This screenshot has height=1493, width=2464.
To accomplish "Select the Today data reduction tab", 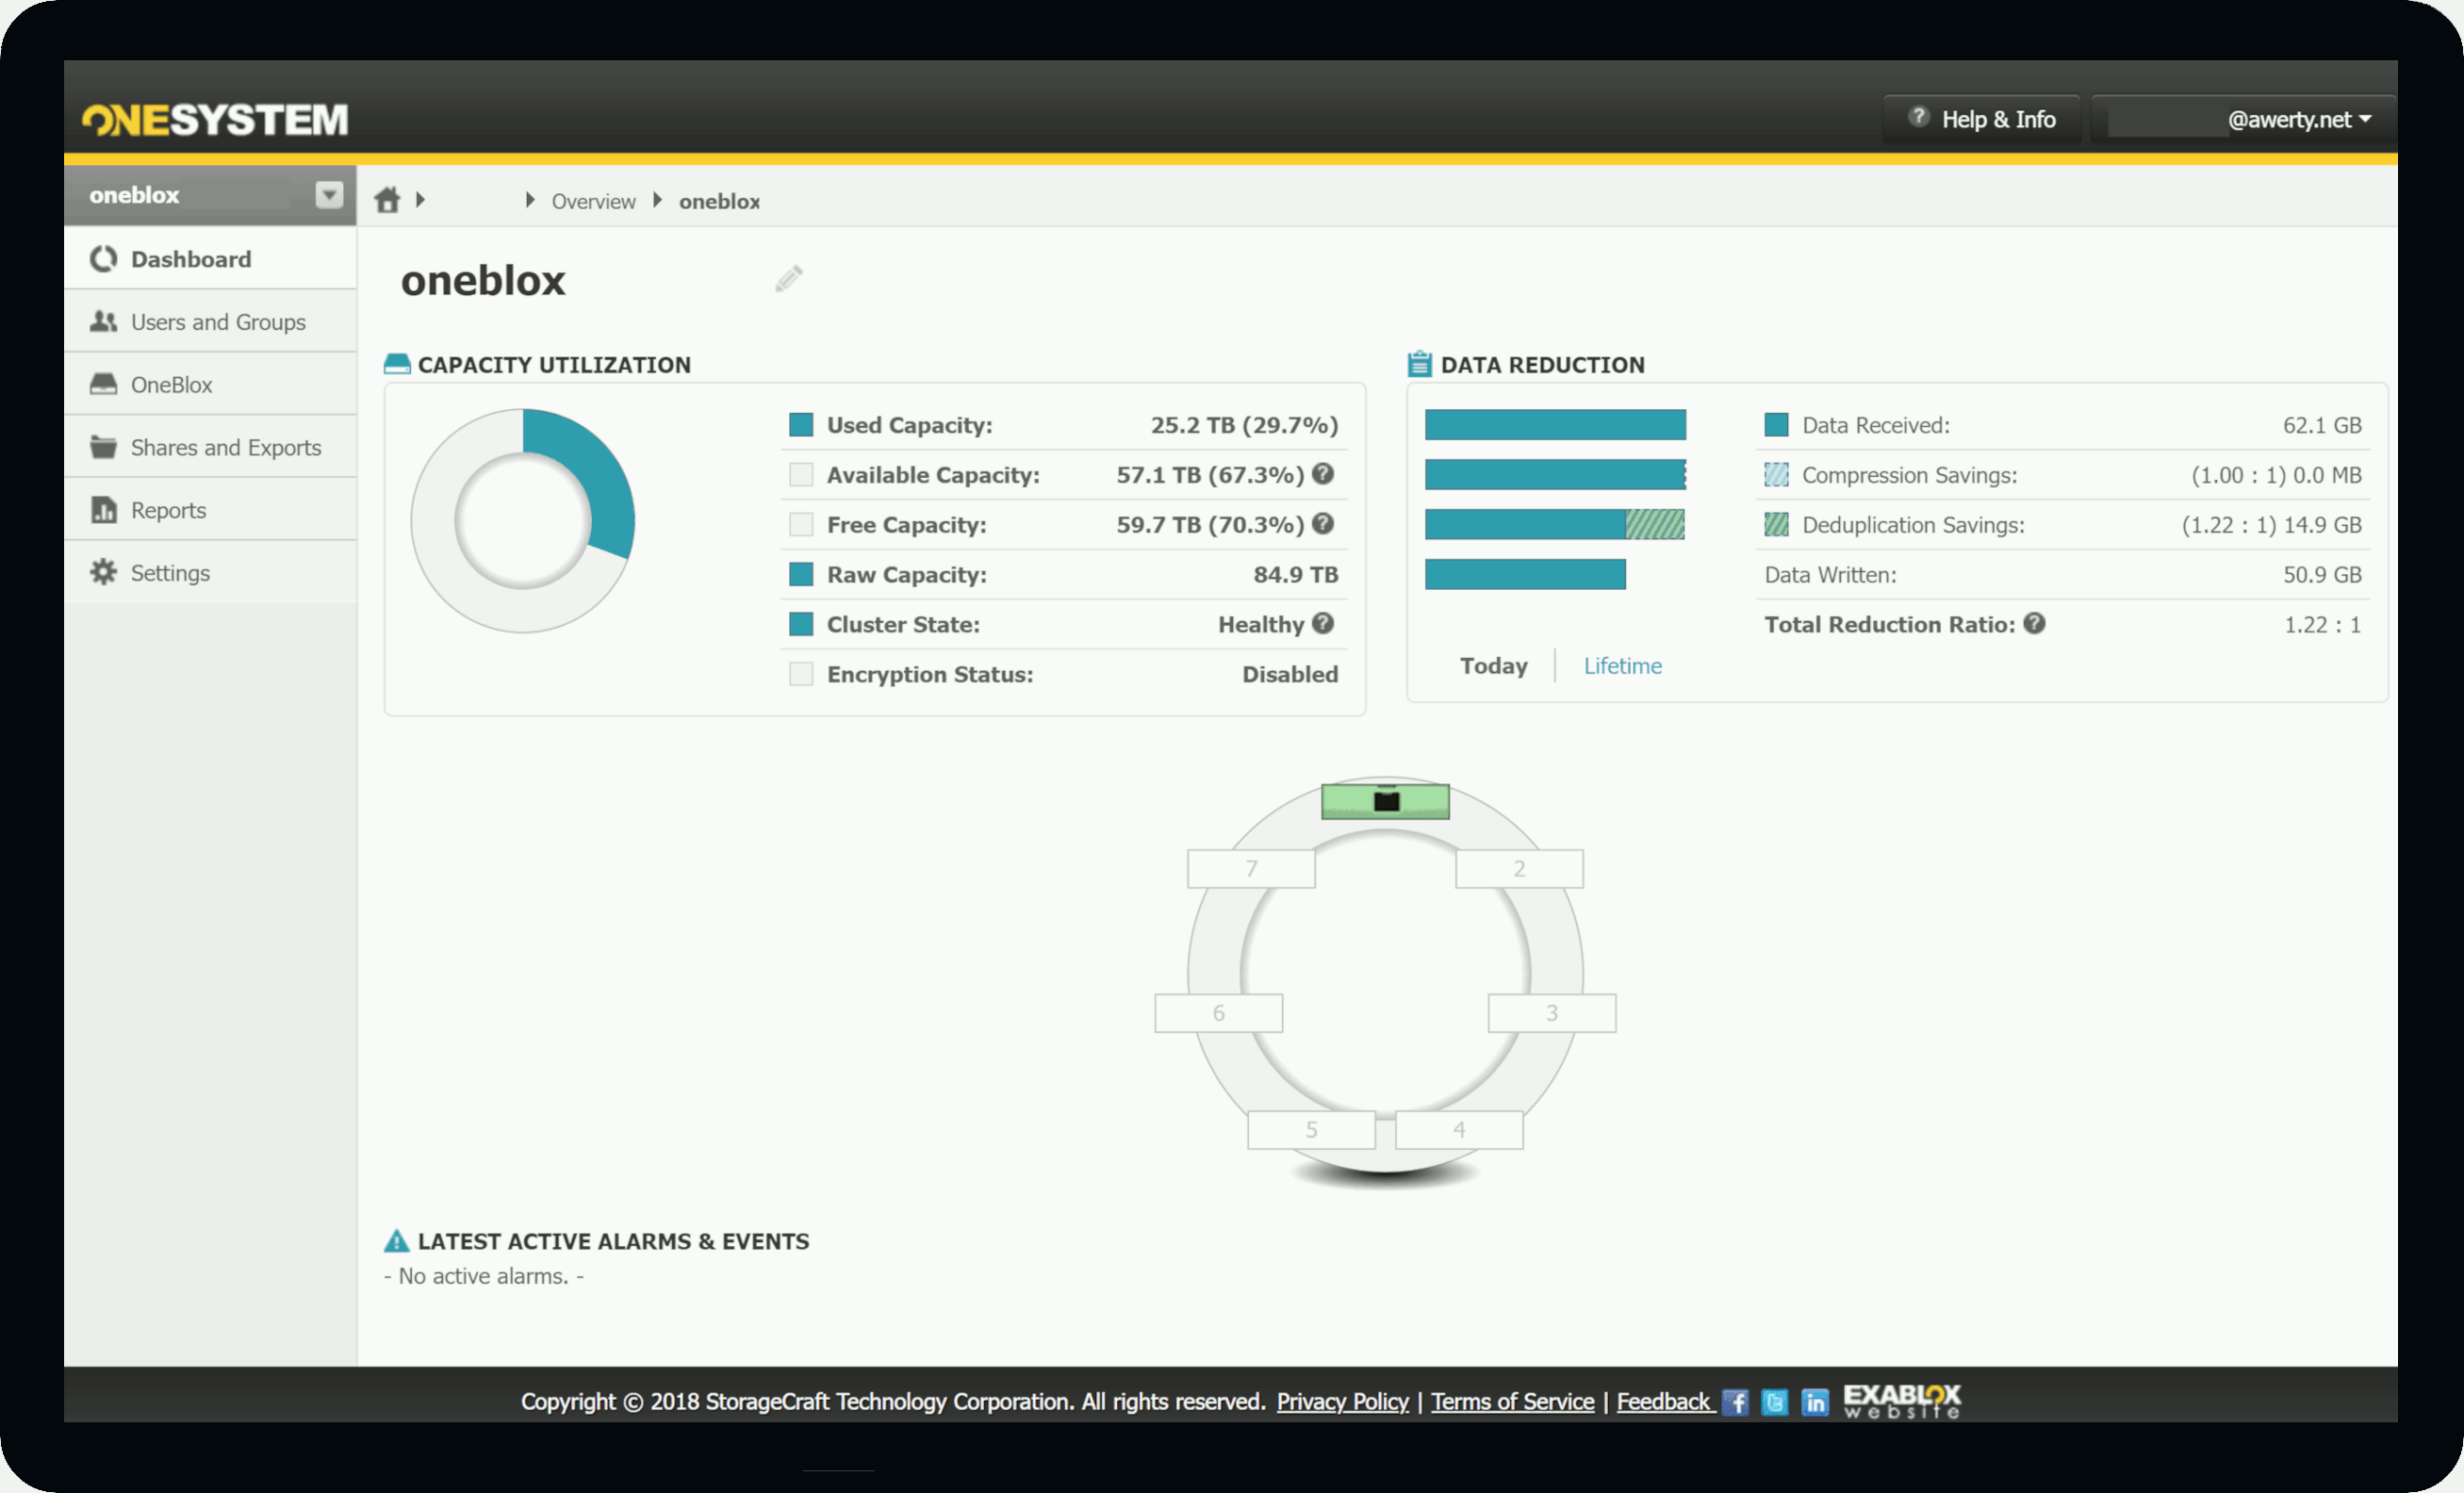I will click(1493, 666).
